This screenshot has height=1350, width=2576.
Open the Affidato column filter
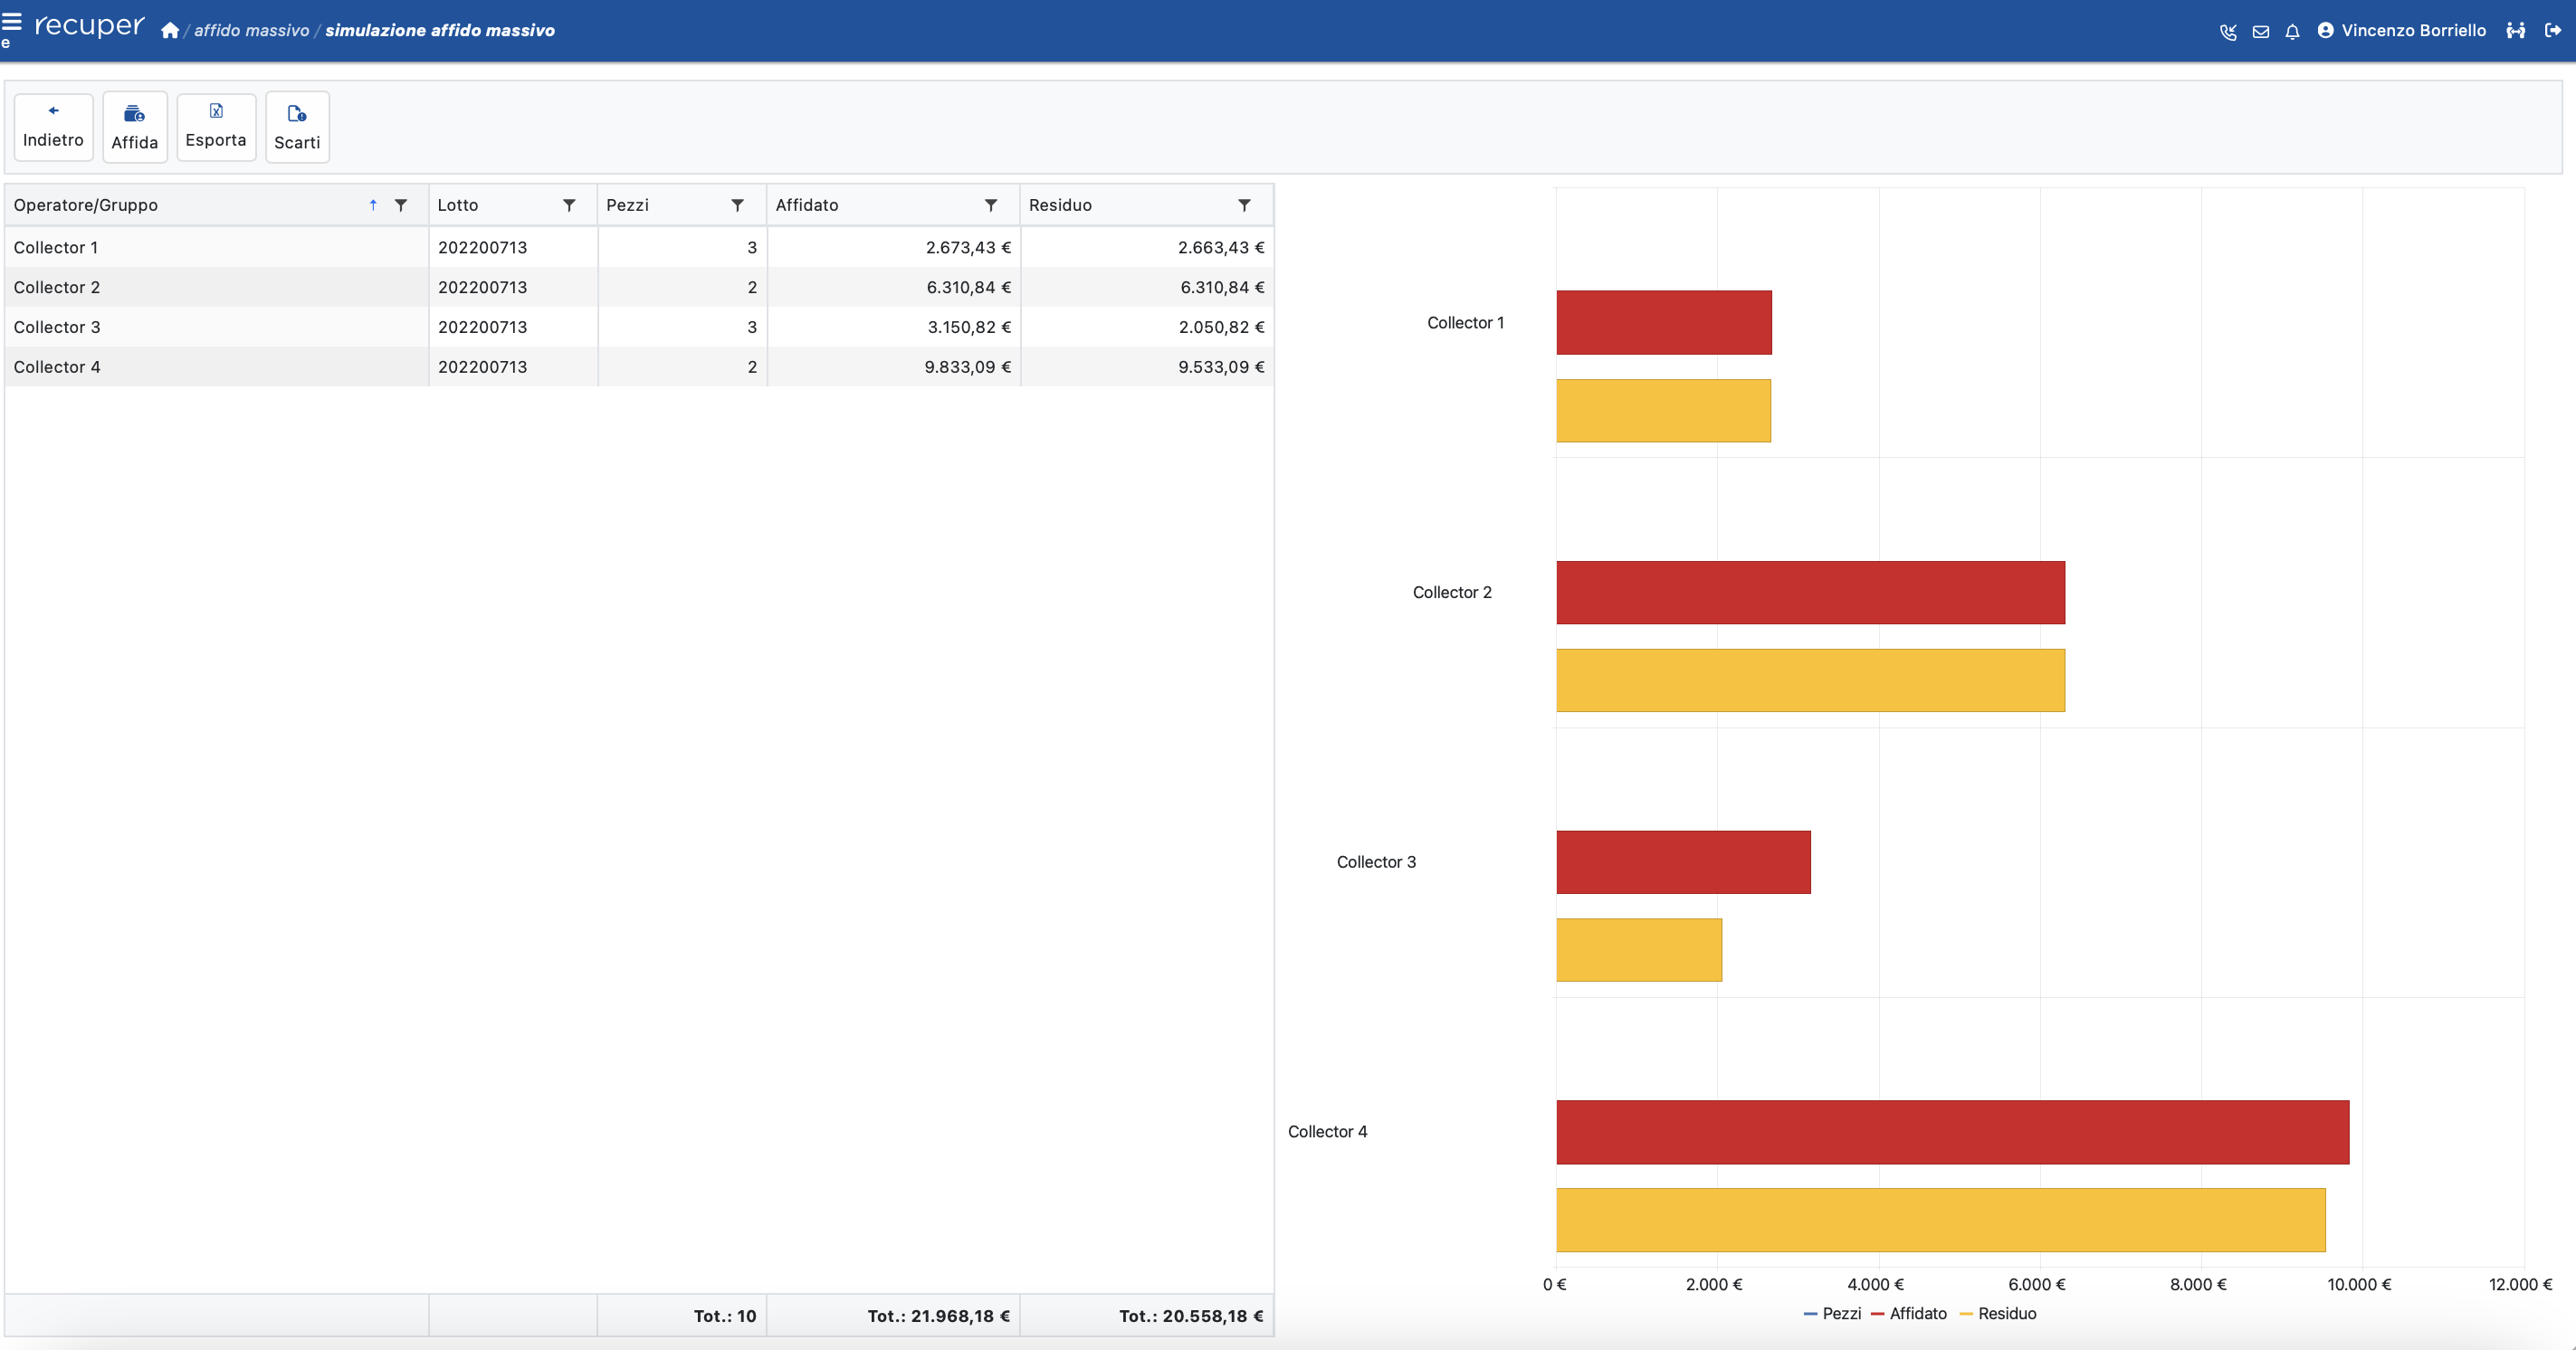[x=991, y=205]
